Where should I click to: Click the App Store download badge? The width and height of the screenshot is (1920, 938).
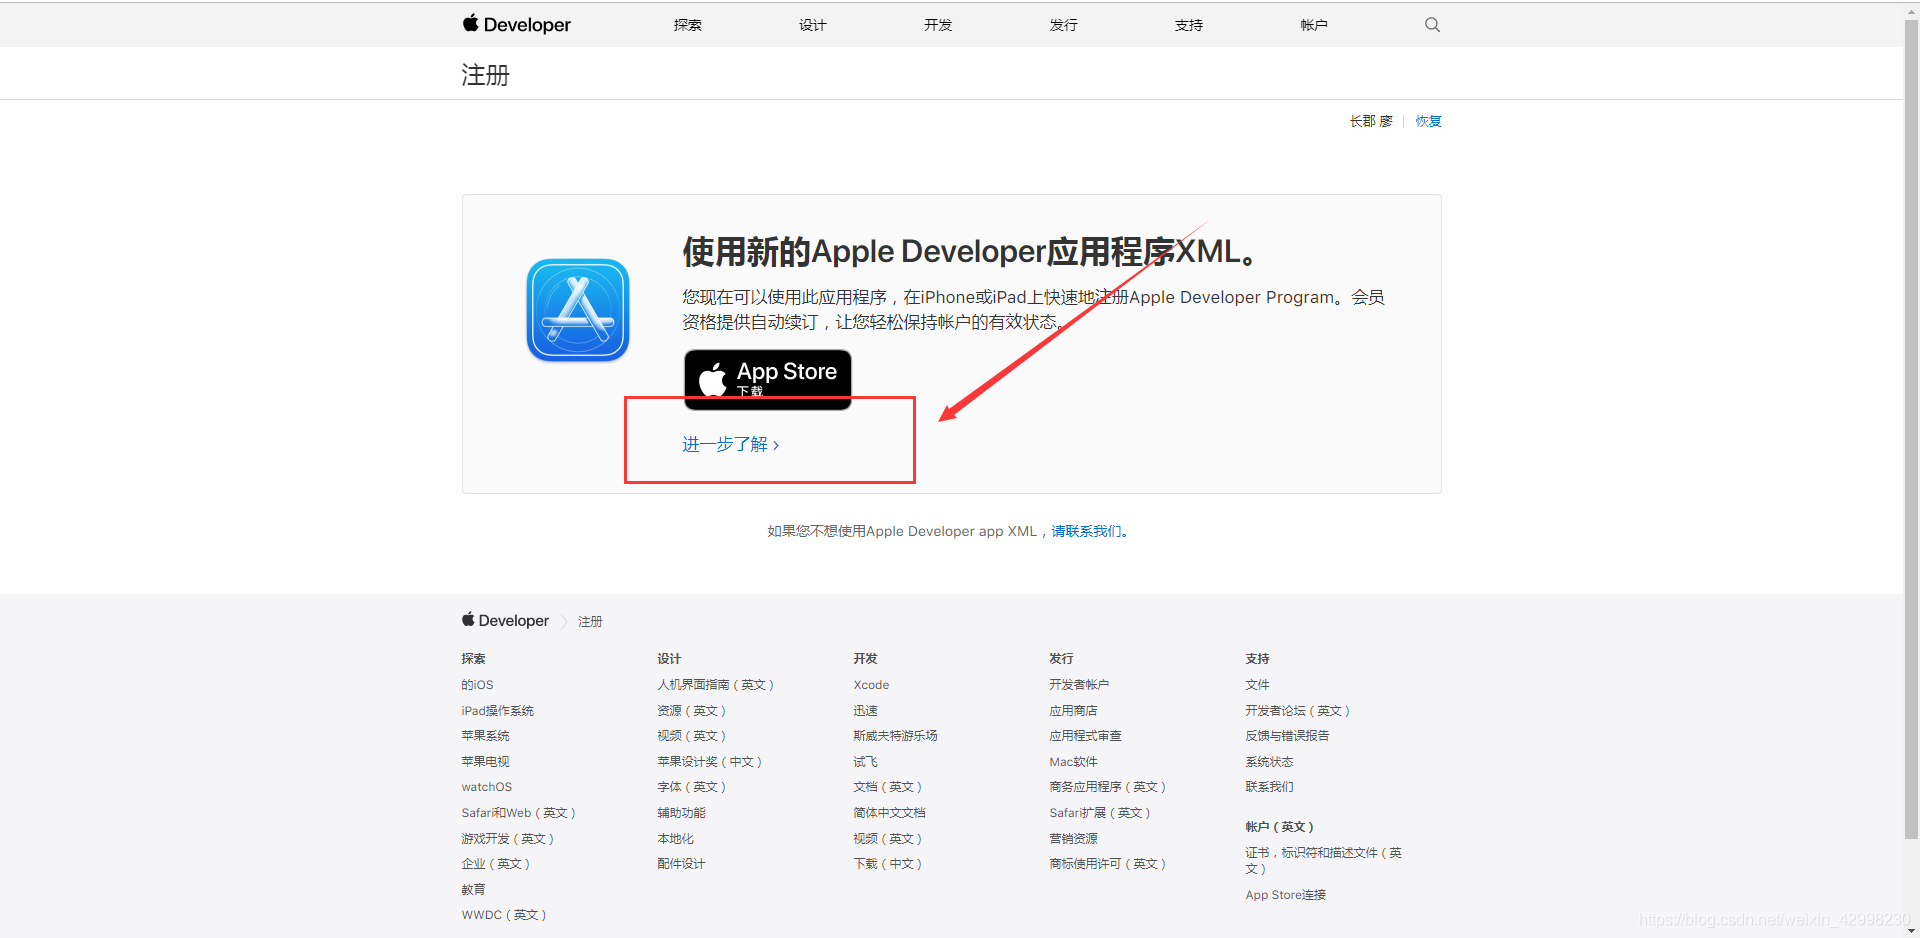(768, 379)
